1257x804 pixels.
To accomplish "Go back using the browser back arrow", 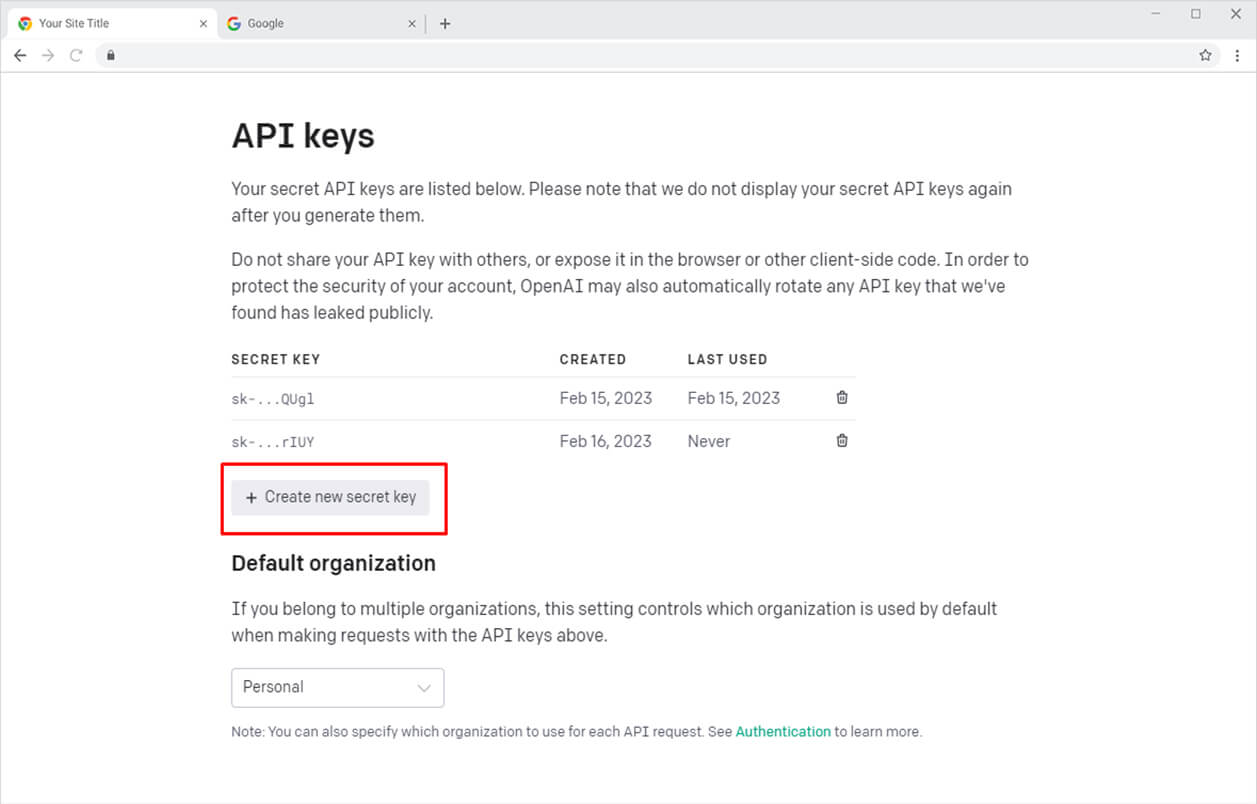I will click(x=20, y=56).
